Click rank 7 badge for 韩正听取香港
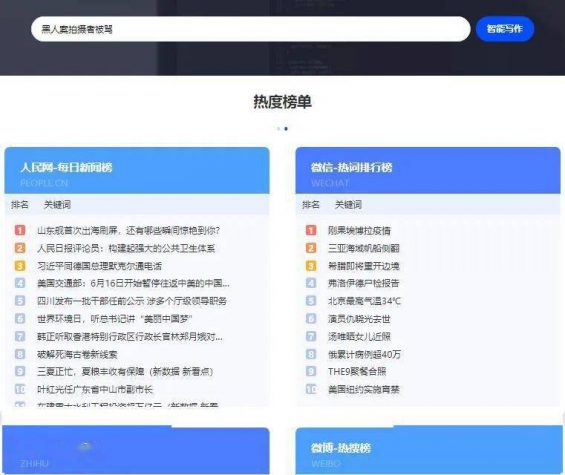The width and height of the screenshot is (565, 475). click(x=20, y=336)
